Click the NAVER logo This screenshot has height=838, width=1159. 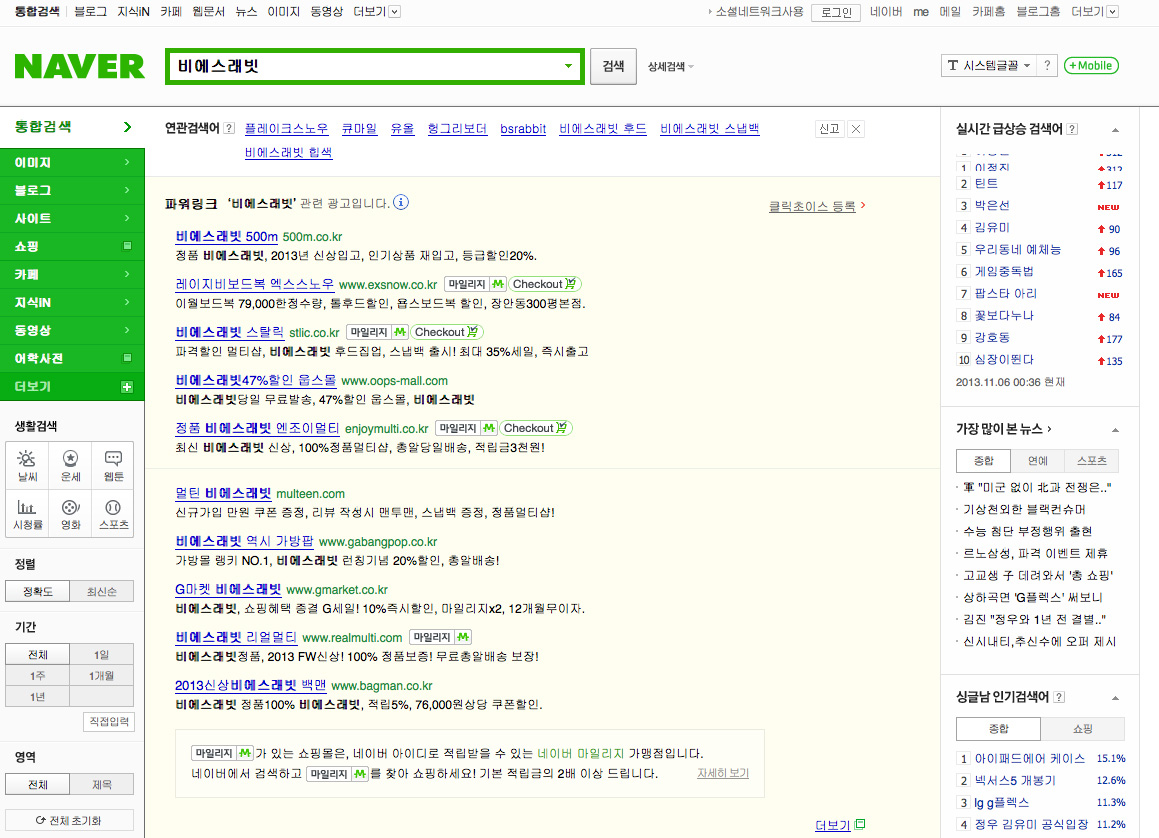coord(79,67)
